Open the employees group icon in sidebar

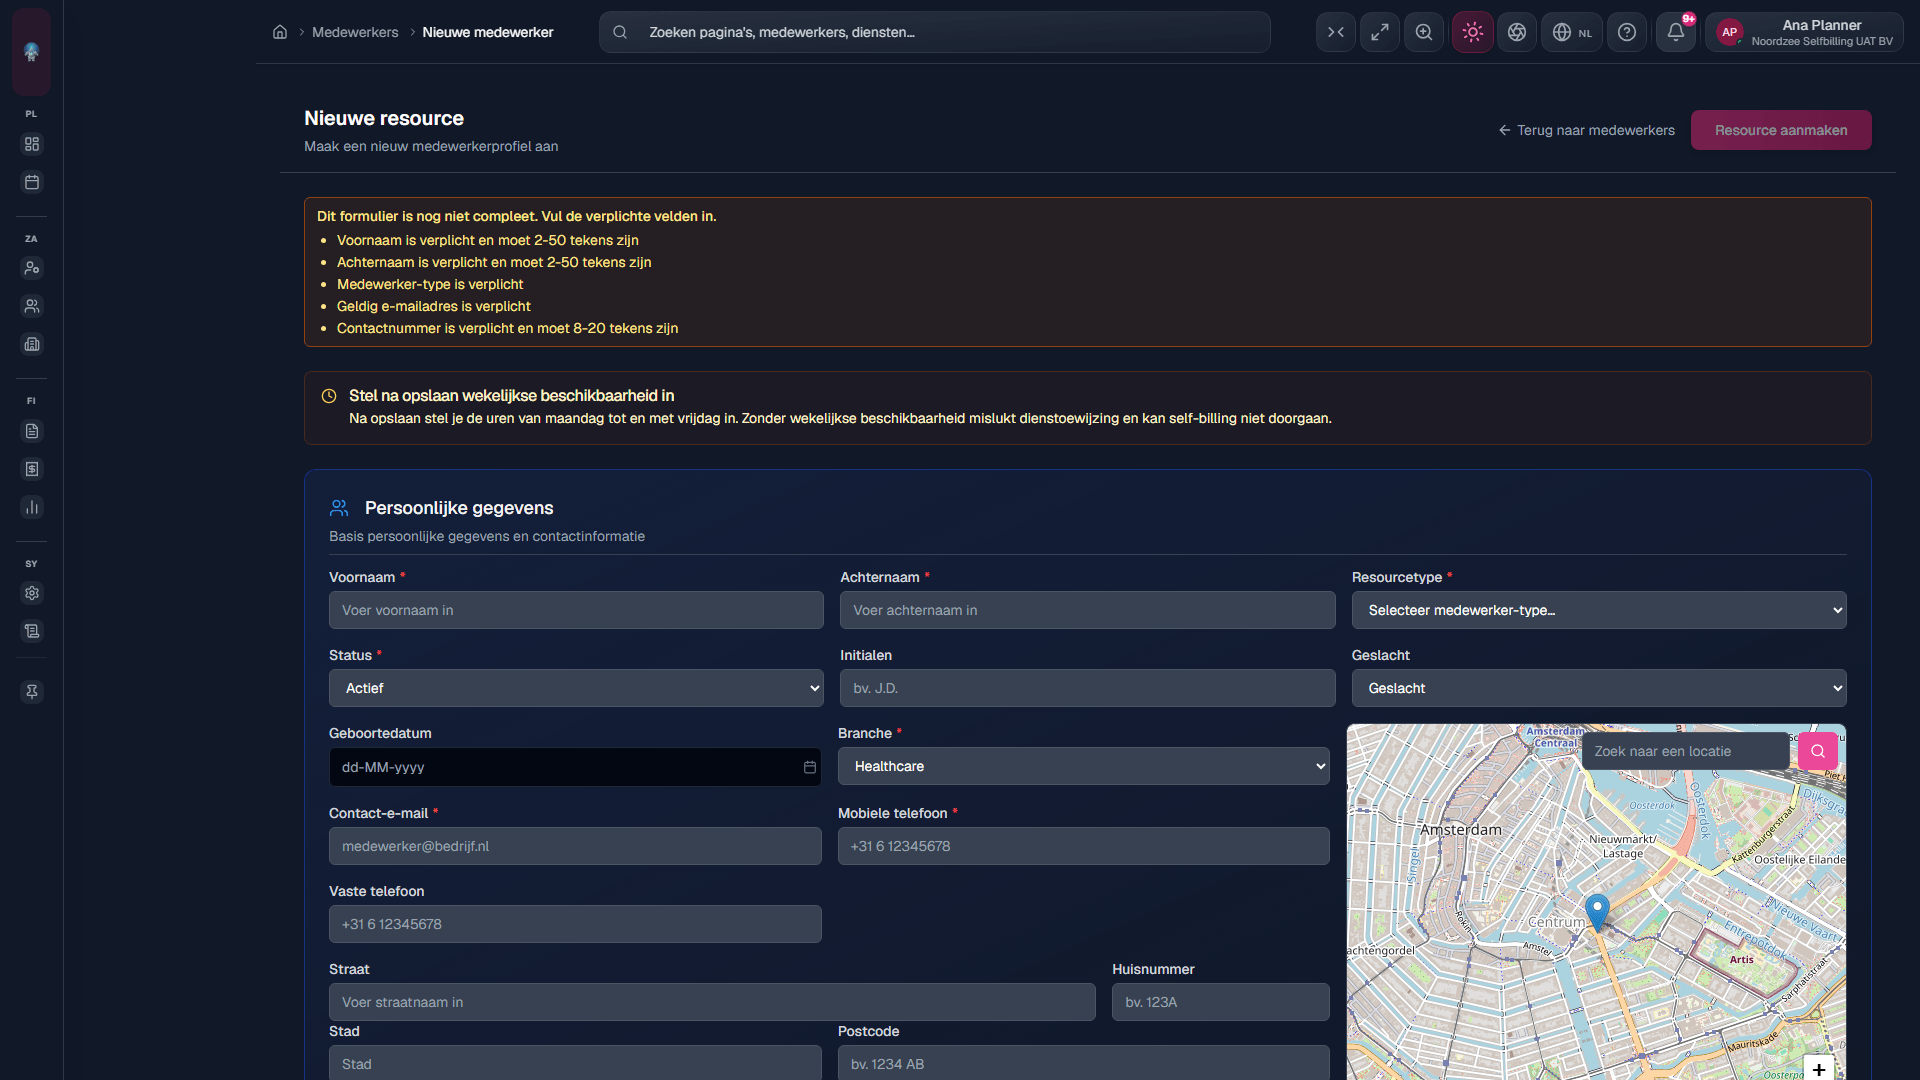tap(32, 306)
